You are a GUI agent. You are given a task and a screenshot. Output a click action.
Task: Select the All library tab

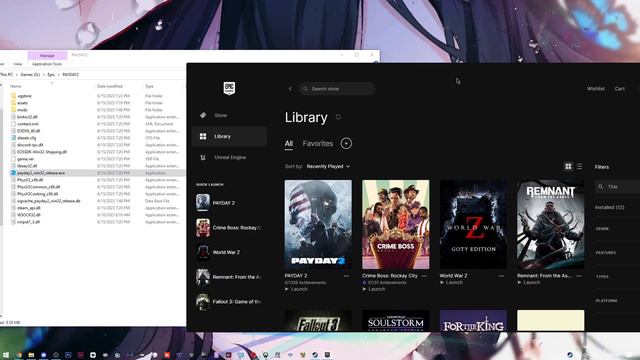click(289, 144)
